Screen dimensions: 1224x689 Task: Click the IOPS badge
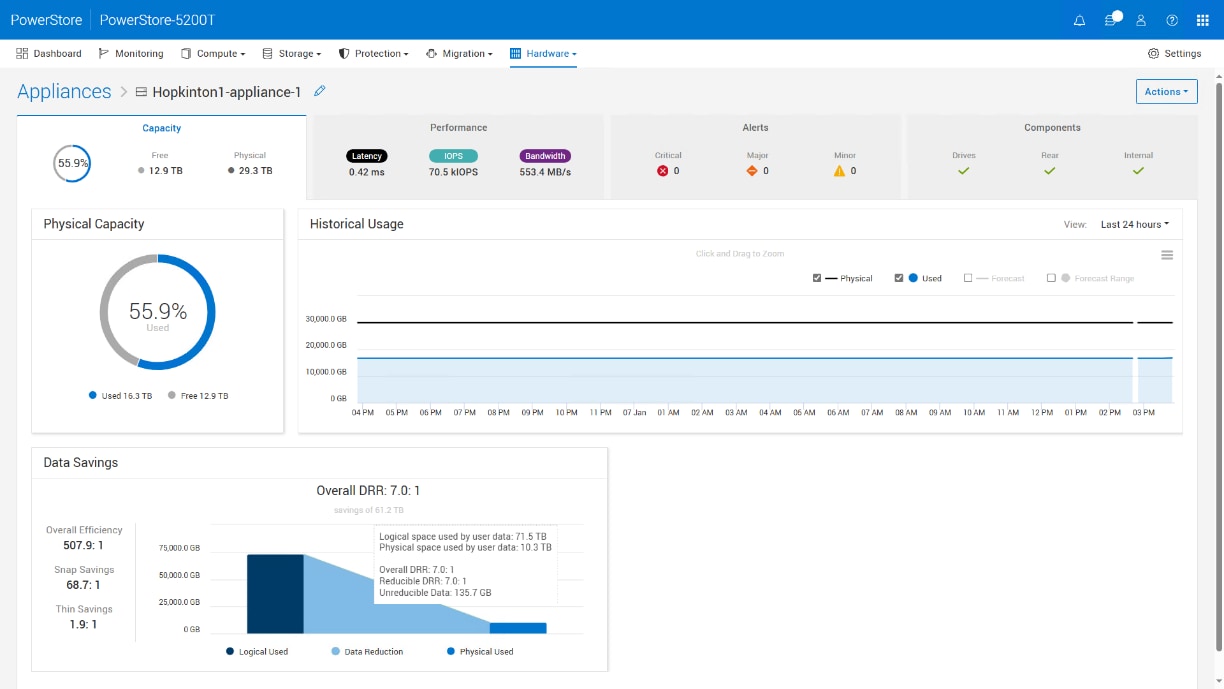pos(454,156)
